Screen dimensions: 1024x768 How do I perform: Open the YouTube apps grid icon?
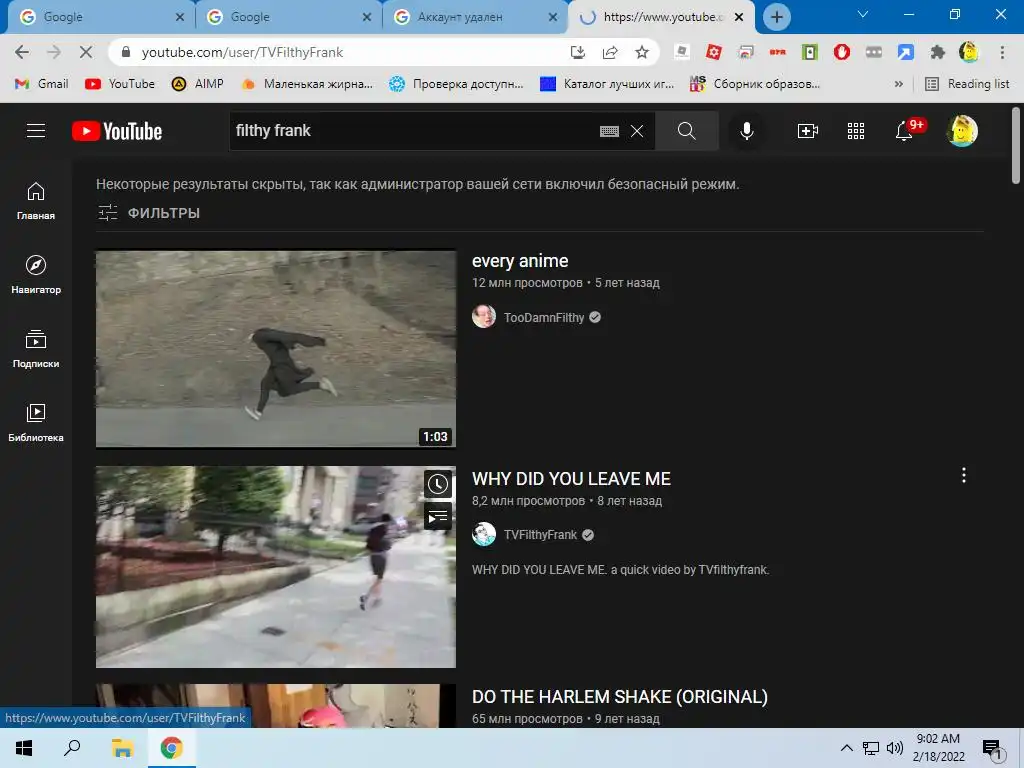(x=856, y=131)
